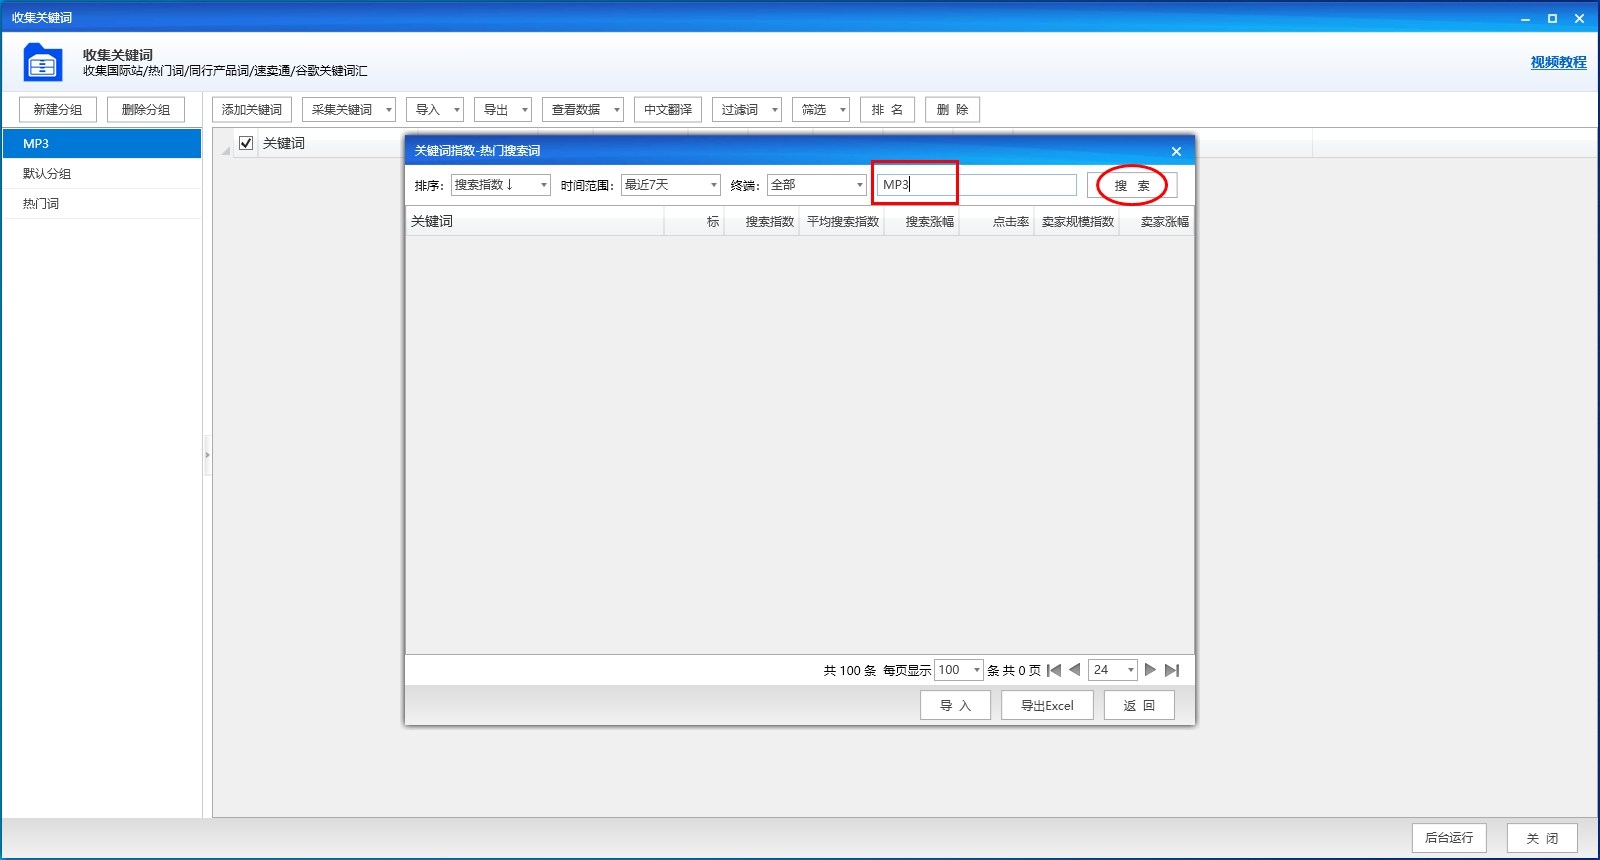
Task: Click the delete group button
Action: [x=146, y=110]
